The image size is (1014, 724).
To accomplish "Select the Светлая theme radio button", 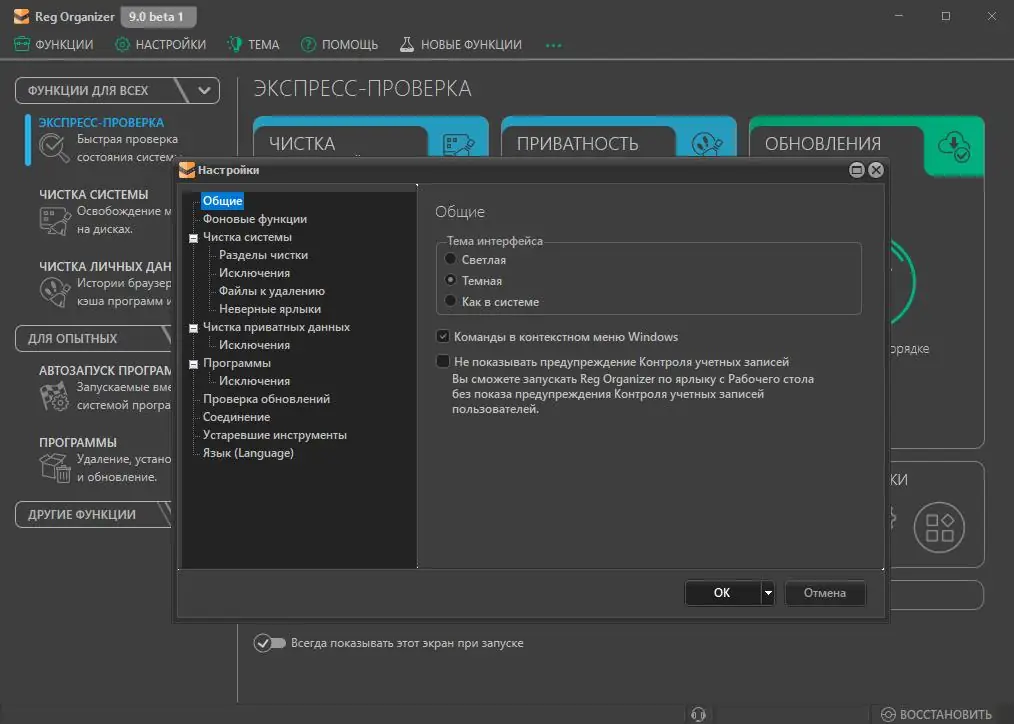I will (451, 259).
